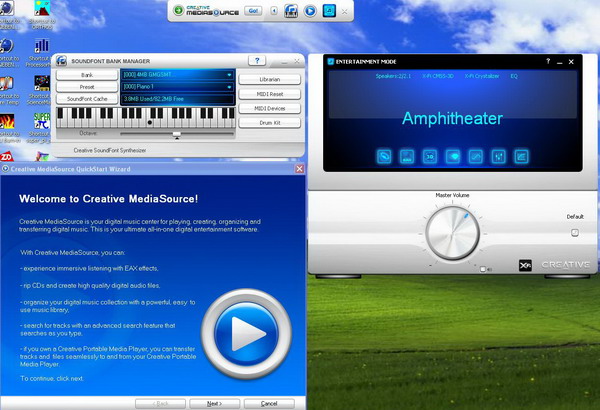Screen dimensions: 600x410
Task: Open the ScienceMark desktop shortcut
Action: tap(42, 83)
